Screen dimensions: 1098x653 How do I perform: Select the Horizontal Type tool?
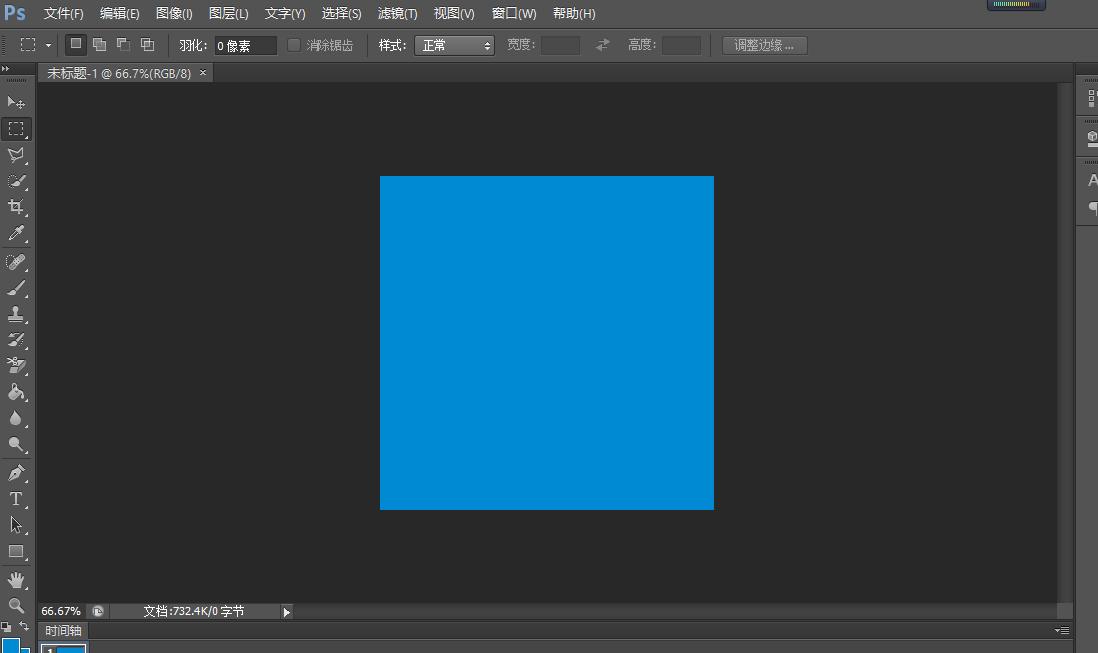(15, 499)
